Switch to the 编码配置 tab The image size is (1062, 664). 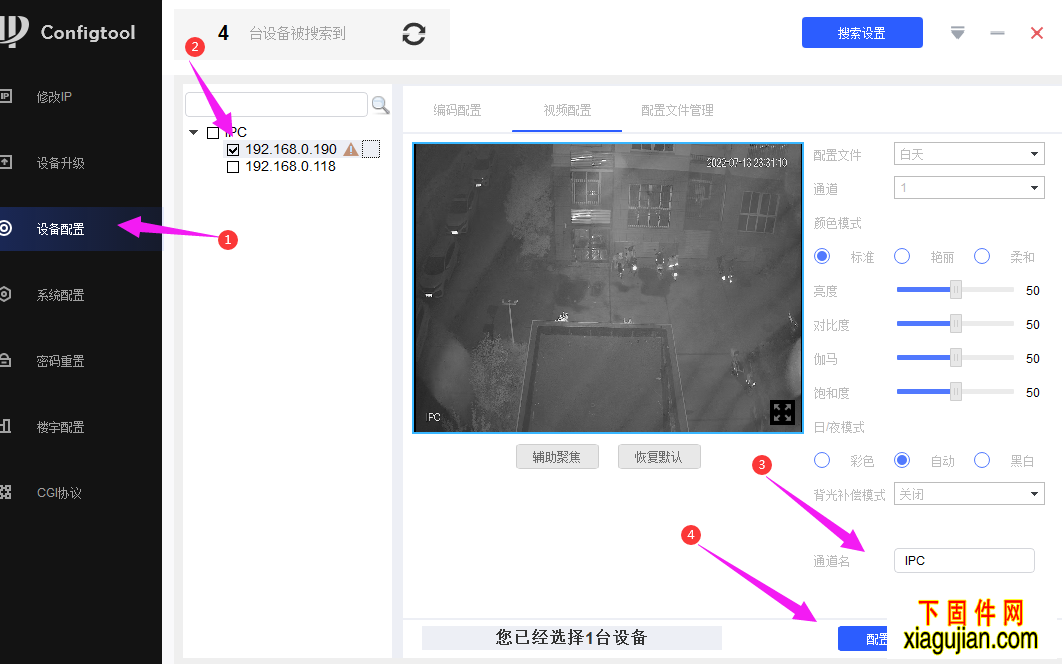(x=457, y=110)
